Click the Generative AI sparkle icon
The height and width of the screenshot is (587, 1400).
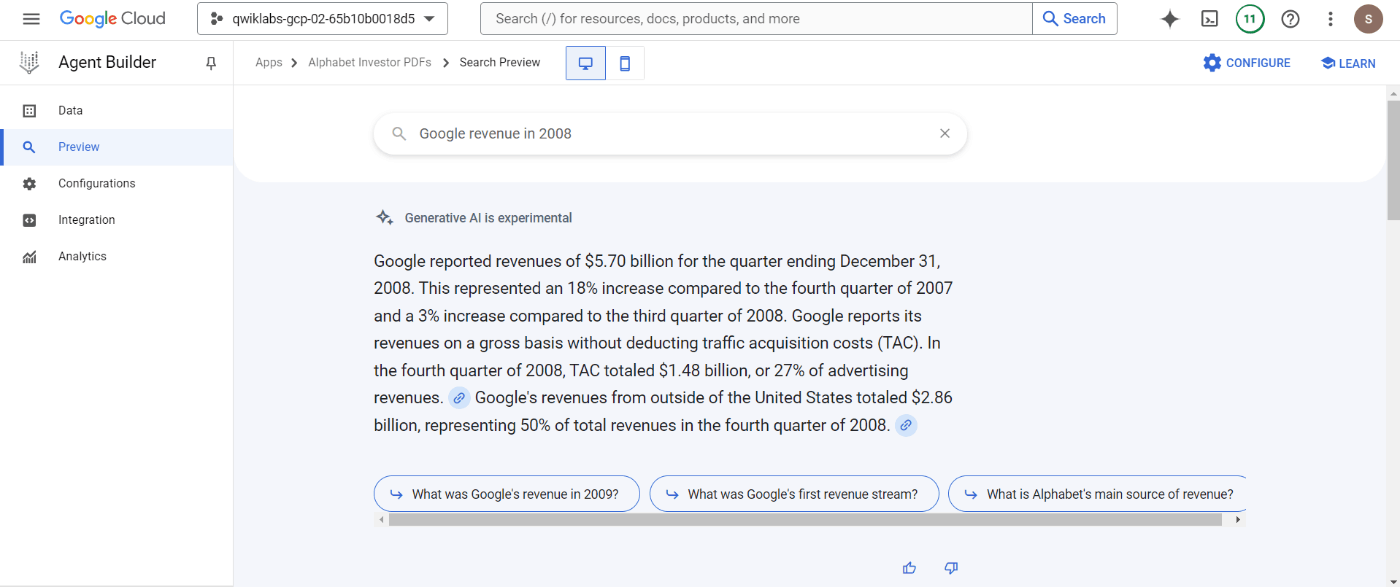pos(384,218)
